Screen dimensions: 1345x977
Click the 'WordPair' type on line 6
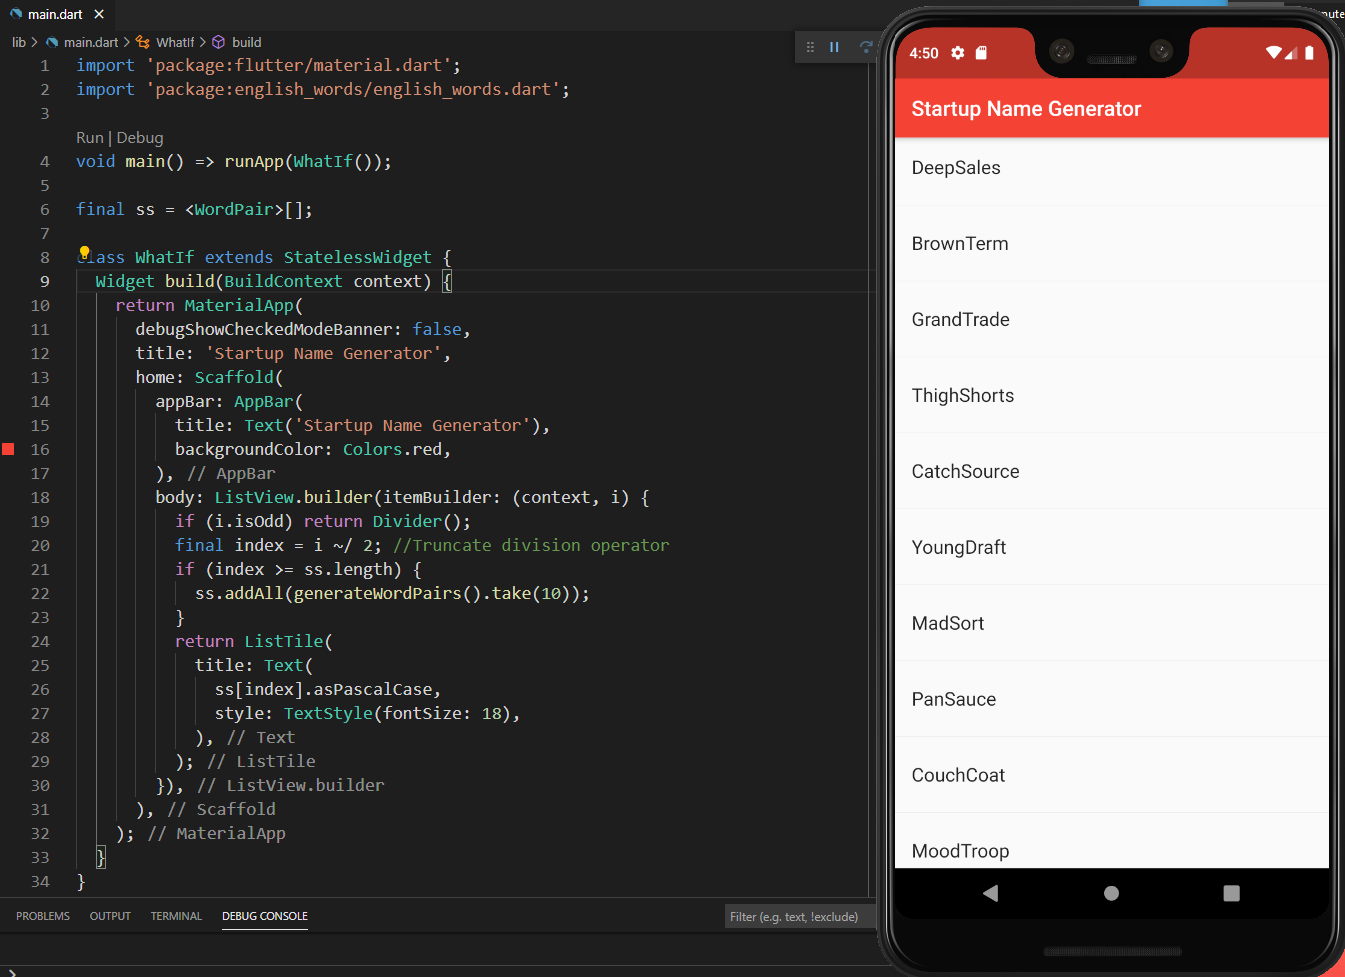coord(234,209)
